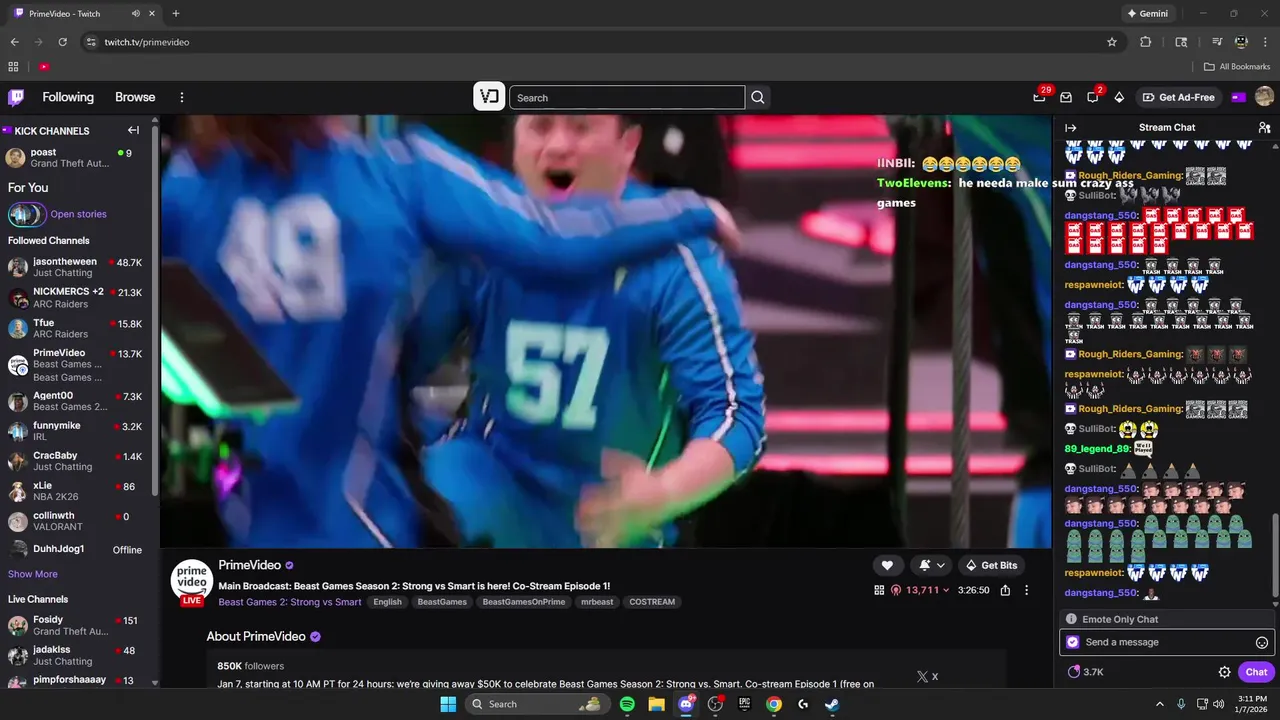
Task: Reload the page
Action: click(x=62, y=42)
